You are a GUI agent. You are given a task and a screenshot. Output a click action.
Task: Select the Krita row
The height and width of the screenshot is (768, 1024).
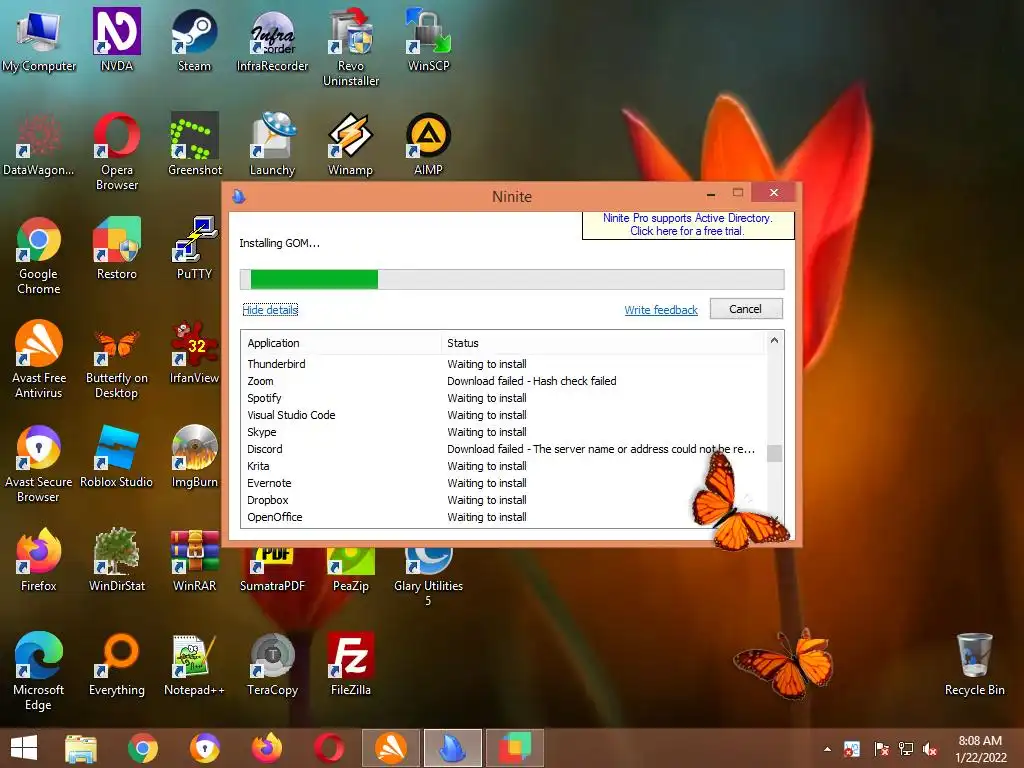point(503,466)
